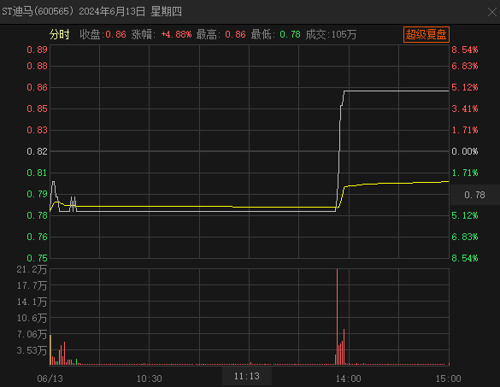Click the title ST迪马(600565) text
The image size is (500, 387).
coord(38,12)
